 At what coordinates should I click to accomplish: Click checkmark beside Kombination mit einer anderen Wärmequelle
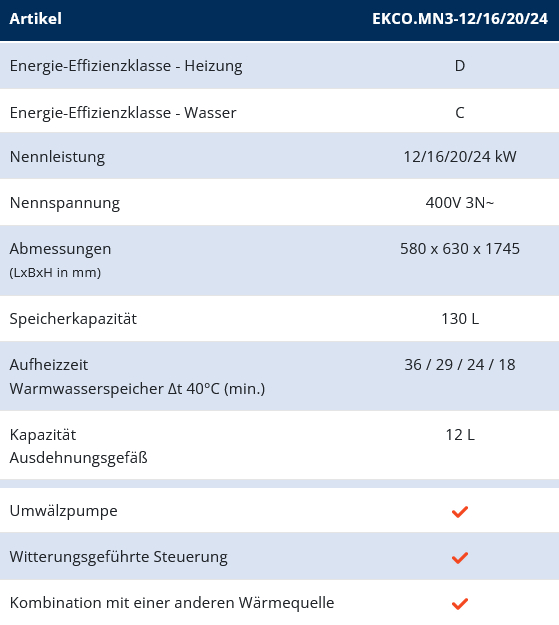(460, 603)
